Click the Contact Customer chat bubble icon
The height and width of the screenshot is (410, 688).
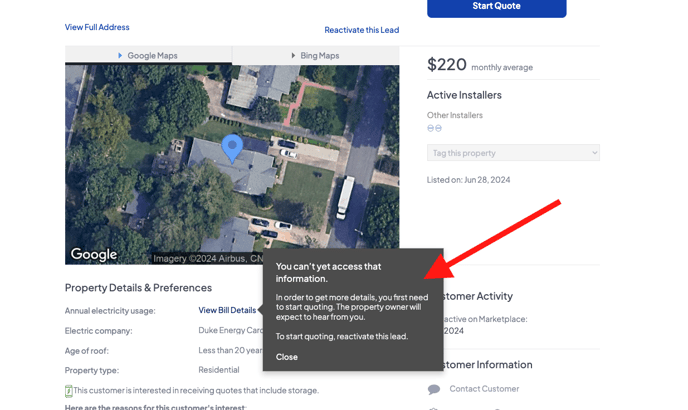(434, 389)
